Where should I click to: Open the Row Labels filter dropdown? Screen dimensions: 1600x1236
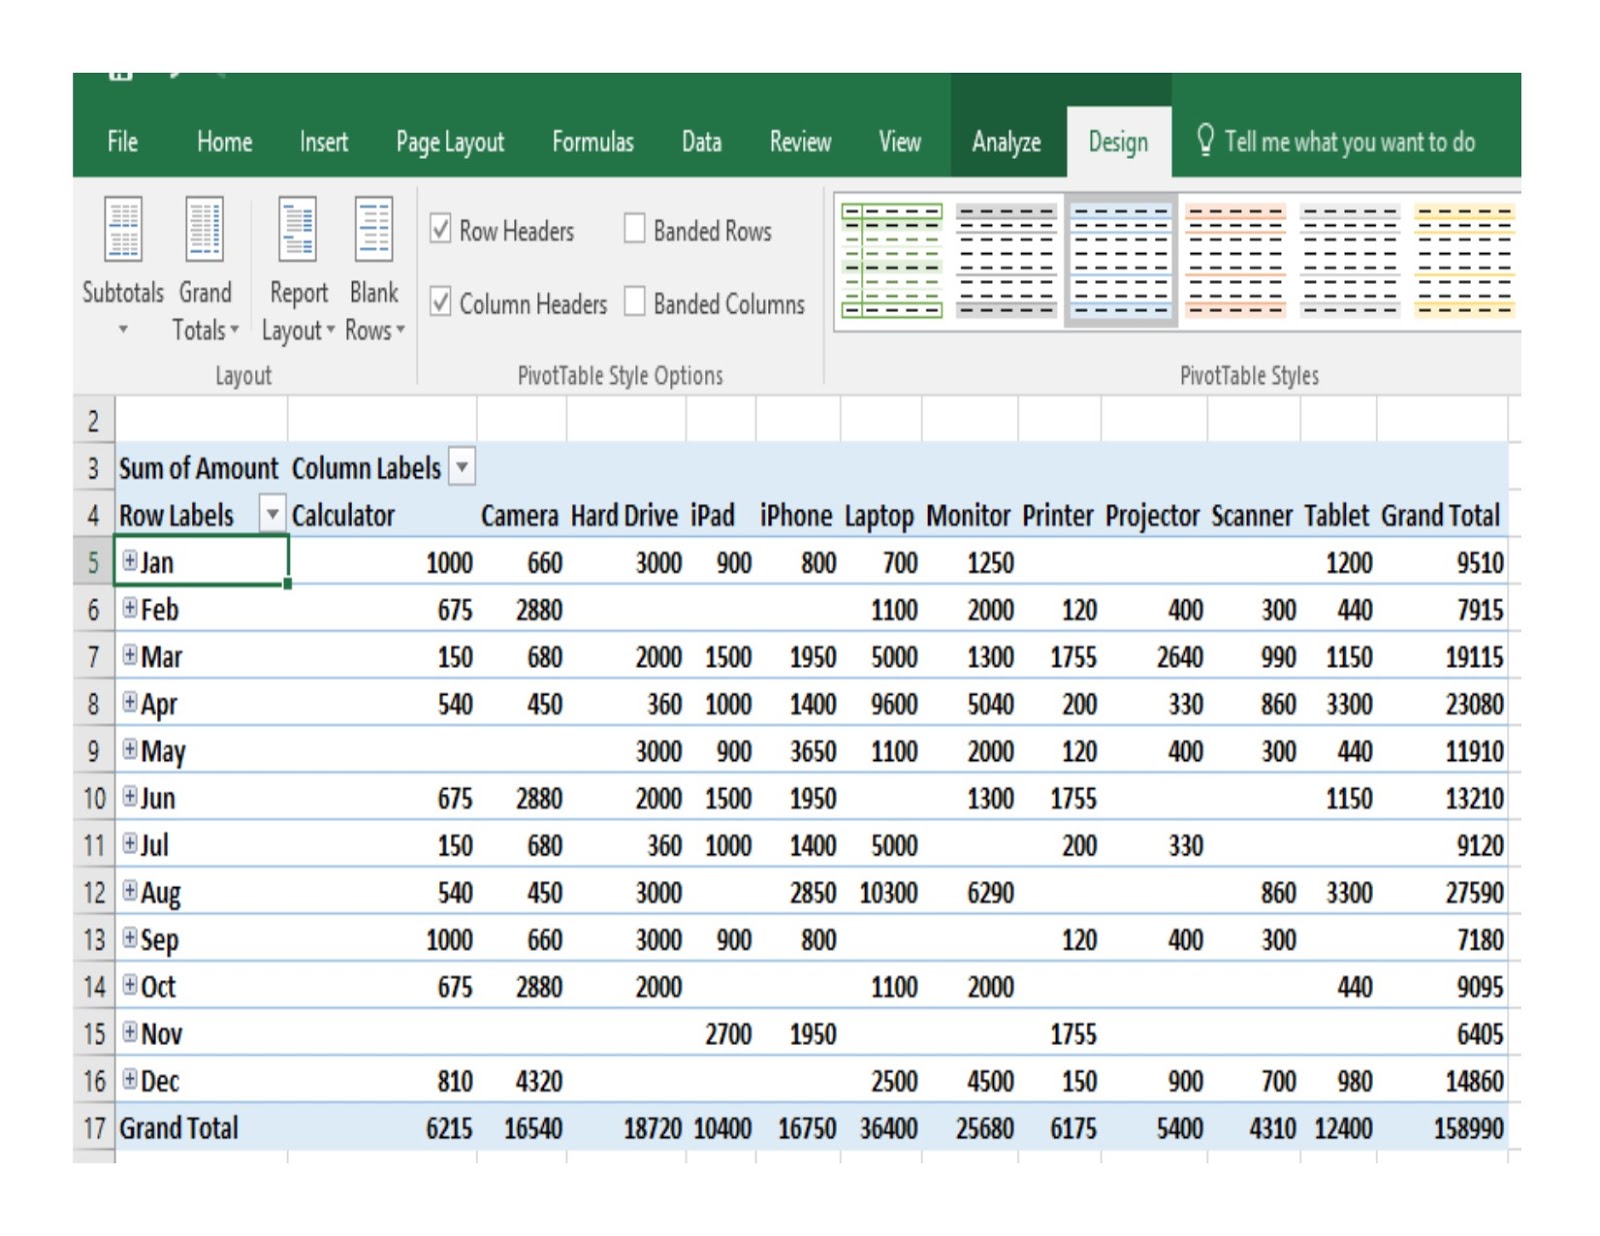click(272, 515)
